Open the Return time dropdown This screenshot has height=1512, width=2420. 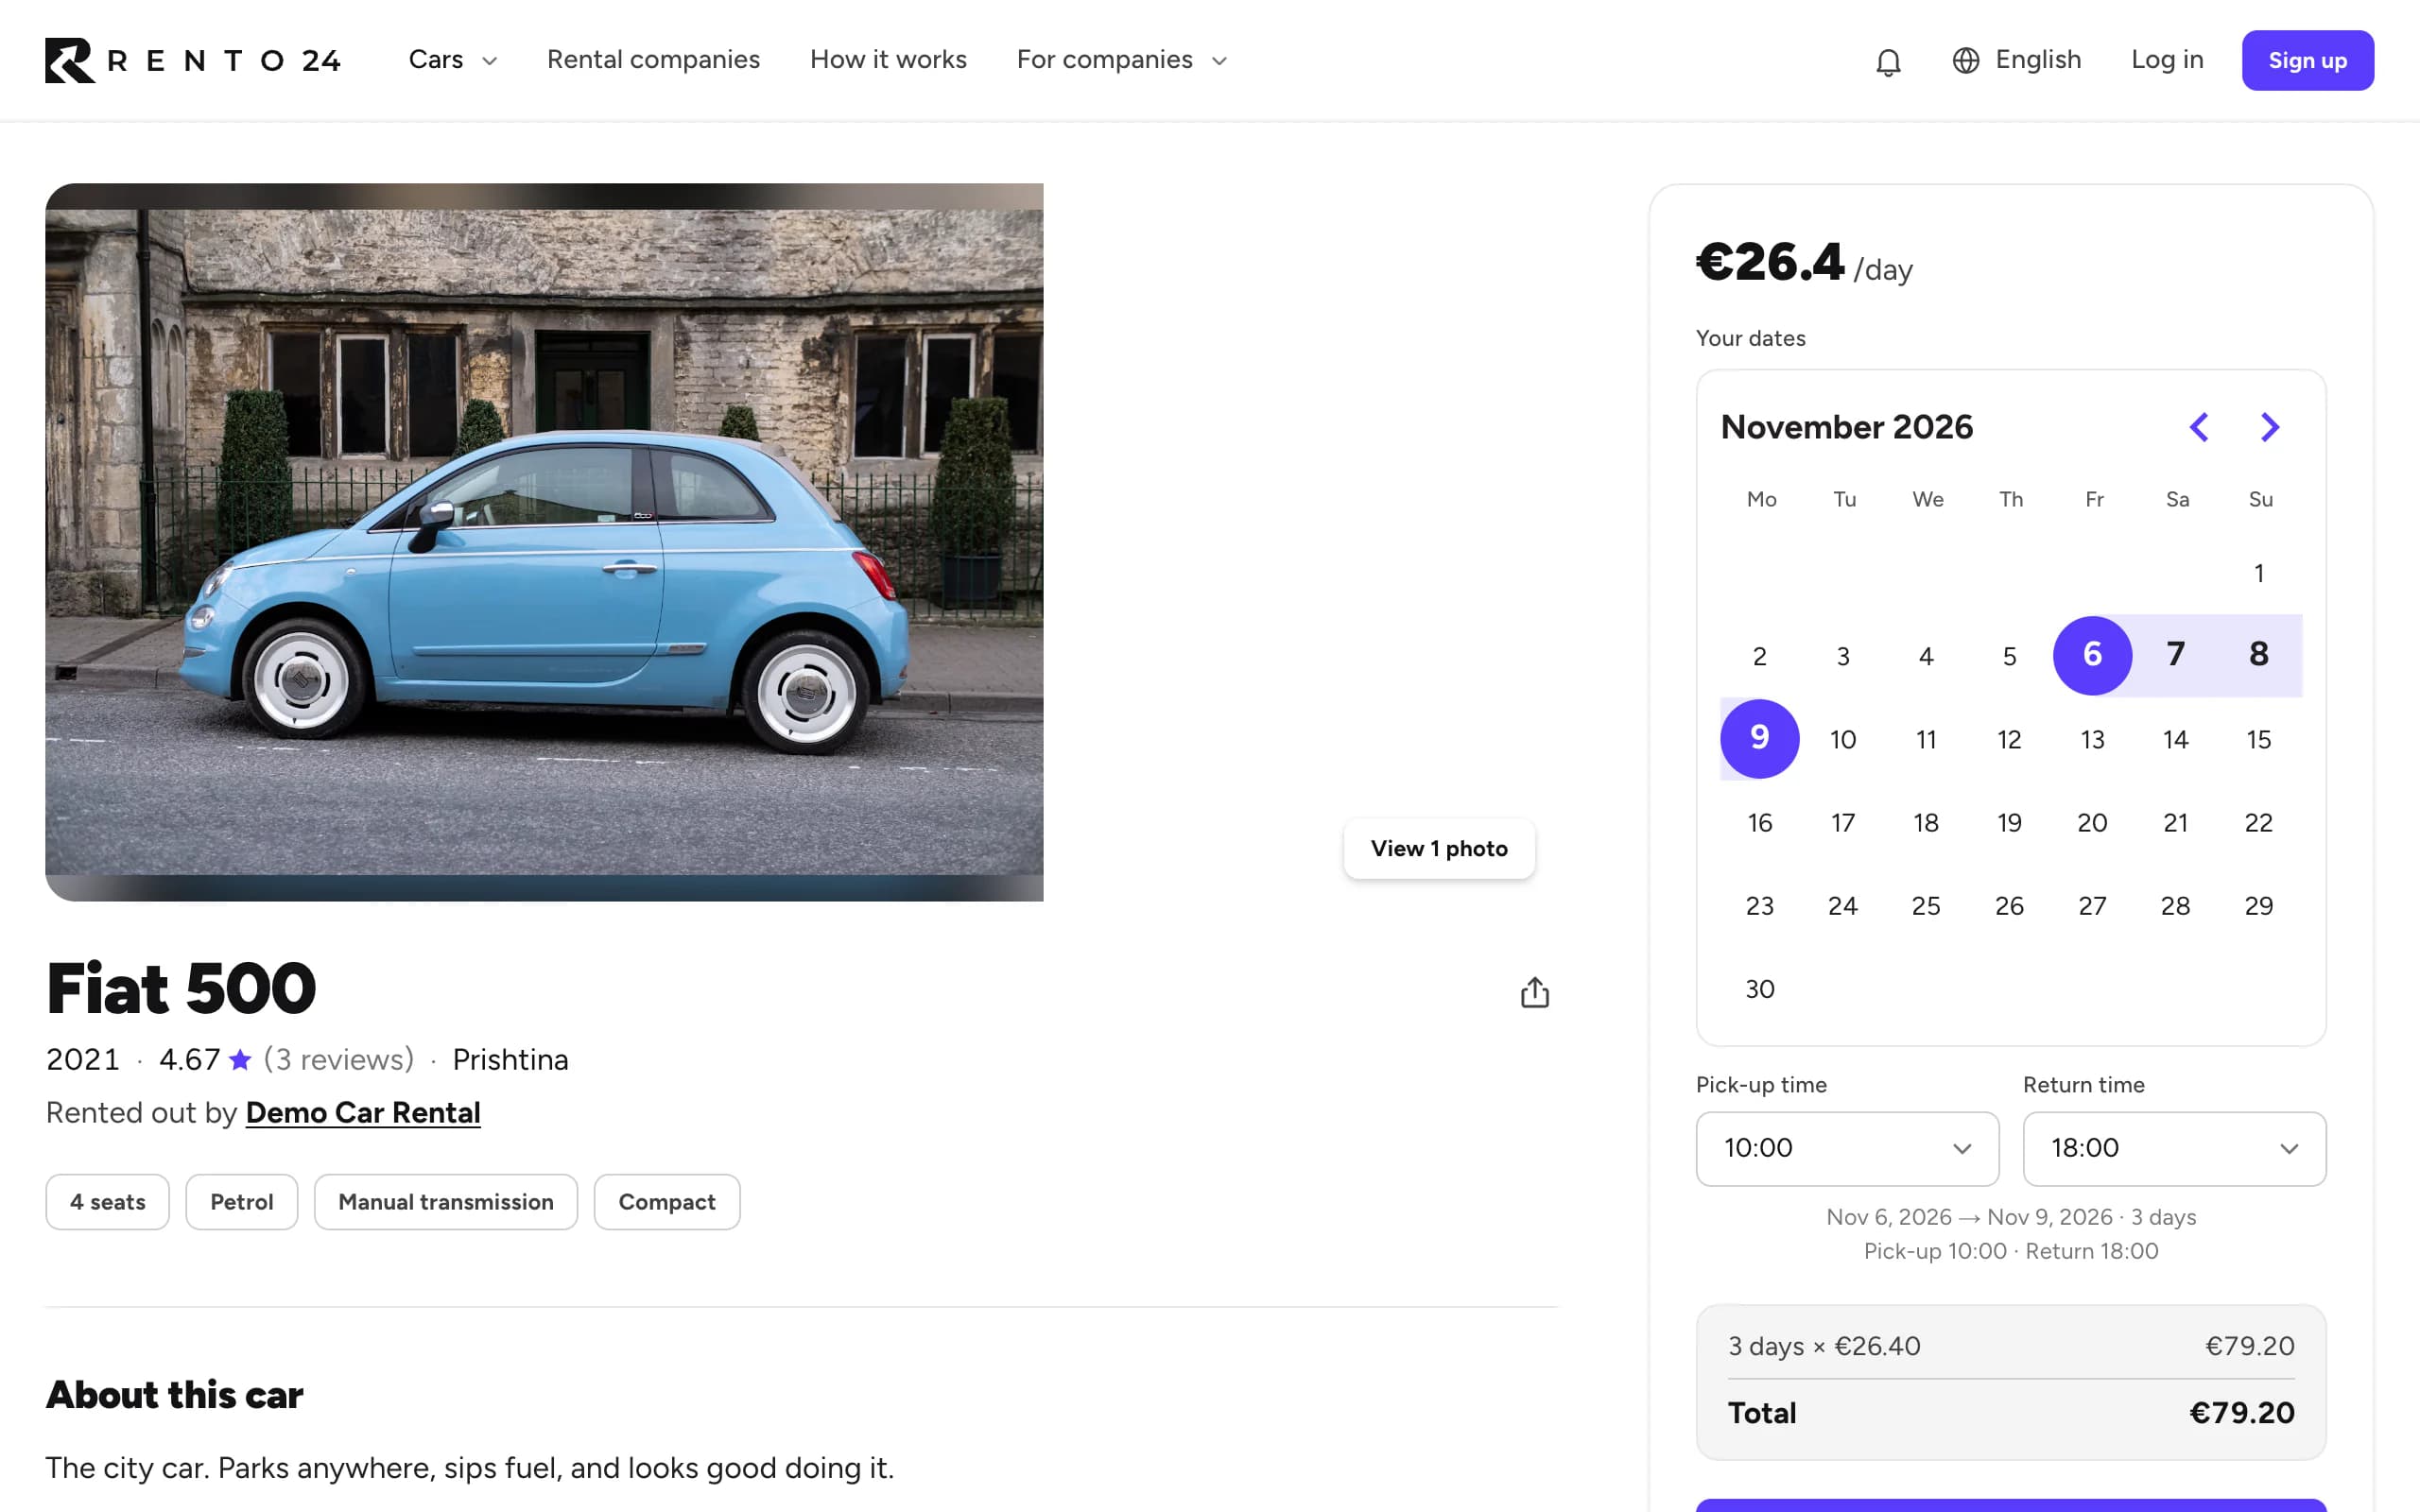click(2174, 1148)
